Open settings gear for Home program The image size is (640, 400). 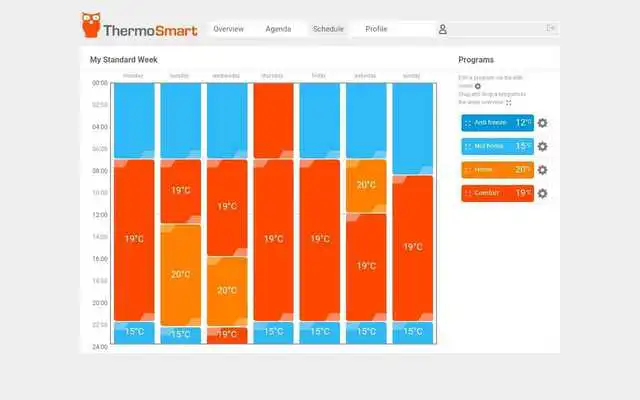[x=542, y=170]
